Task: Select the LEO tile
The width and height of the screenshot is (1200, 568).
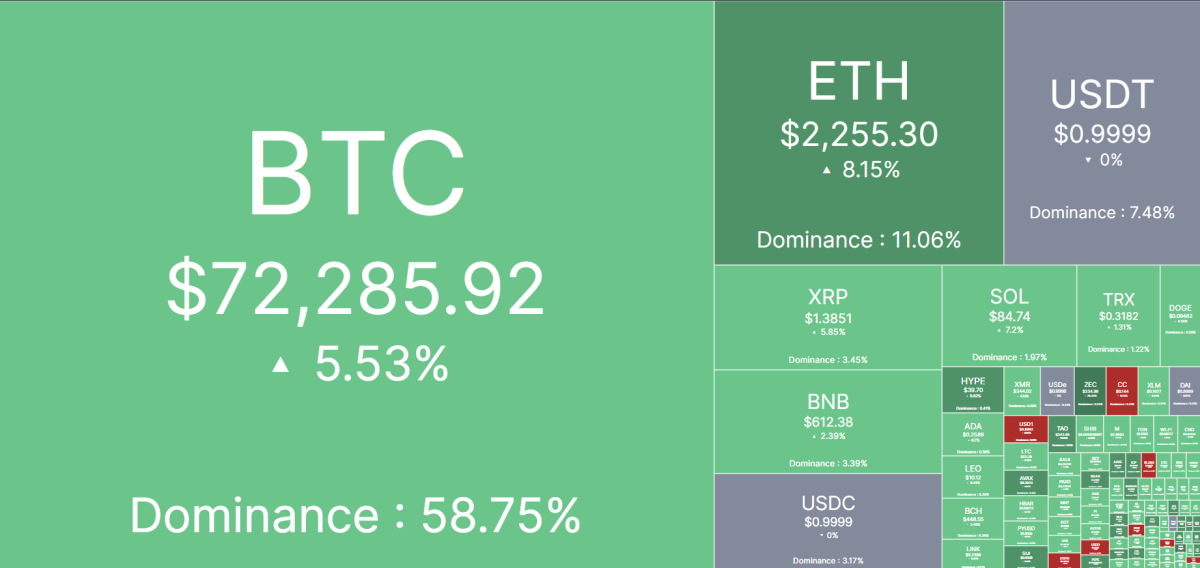Action: click(x=972, y=477)
